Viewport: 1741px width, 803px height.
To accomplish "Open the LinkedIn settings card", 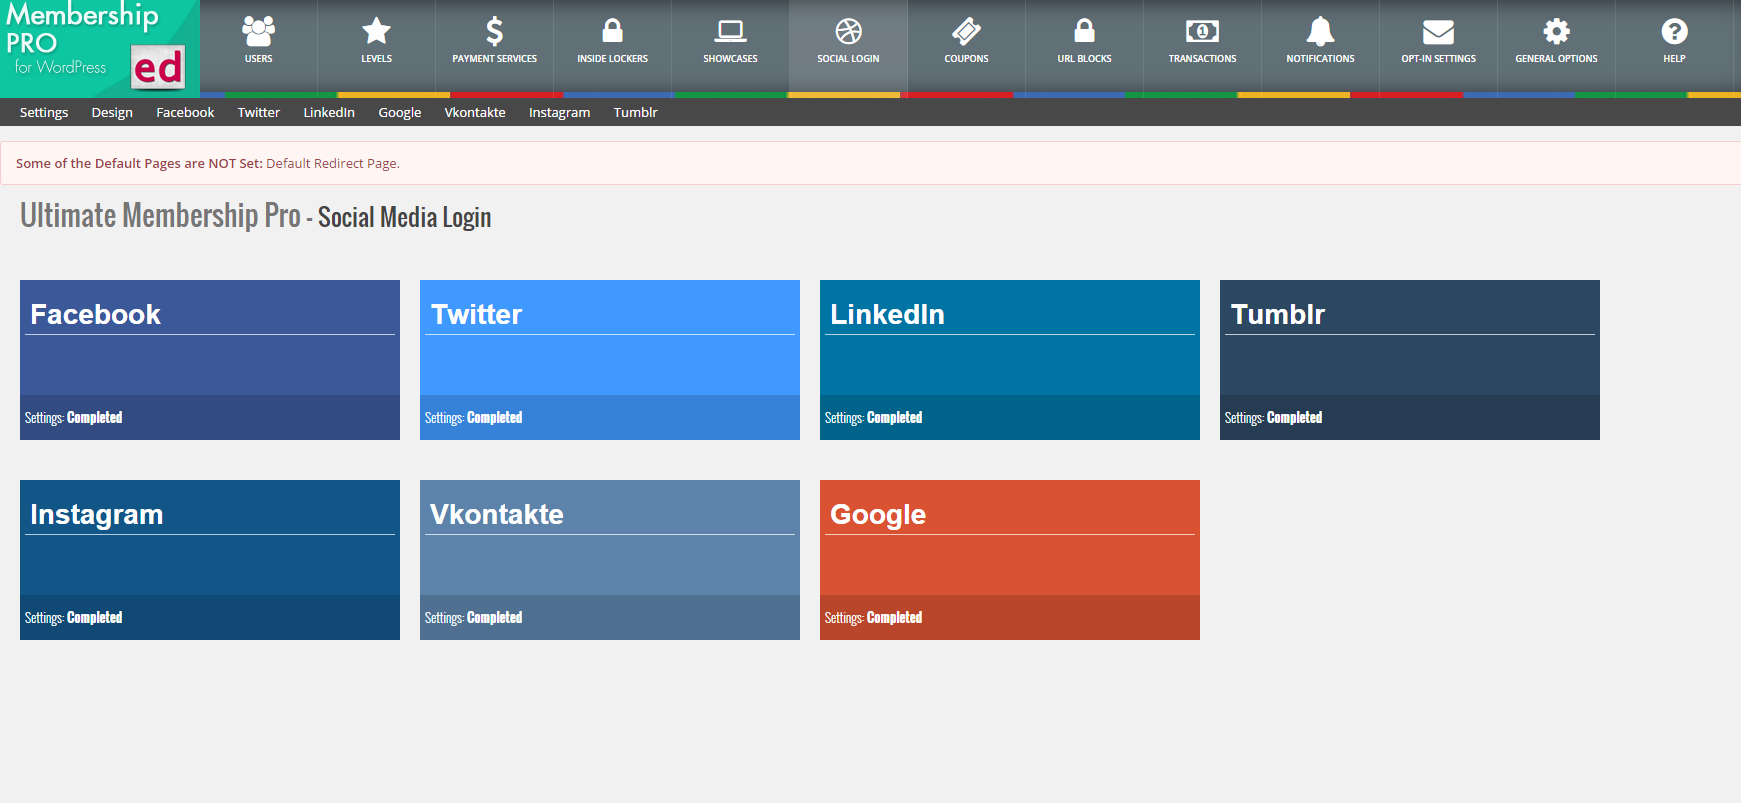I will [1010, 360].
